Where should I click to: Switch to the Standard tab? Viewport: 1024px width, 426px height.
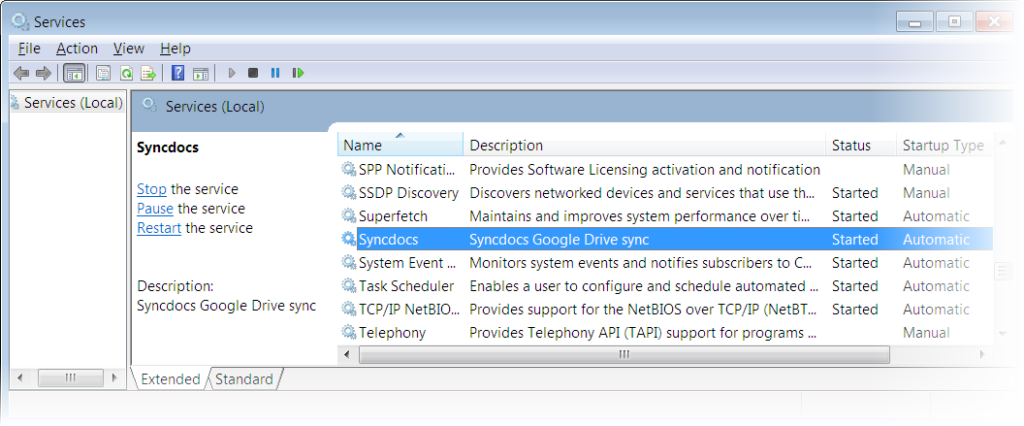coord(244,379)
